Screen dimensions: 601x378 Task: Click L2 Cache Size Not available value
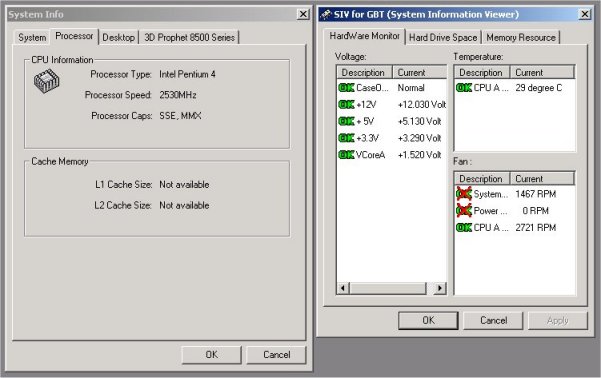pos(184,205)
